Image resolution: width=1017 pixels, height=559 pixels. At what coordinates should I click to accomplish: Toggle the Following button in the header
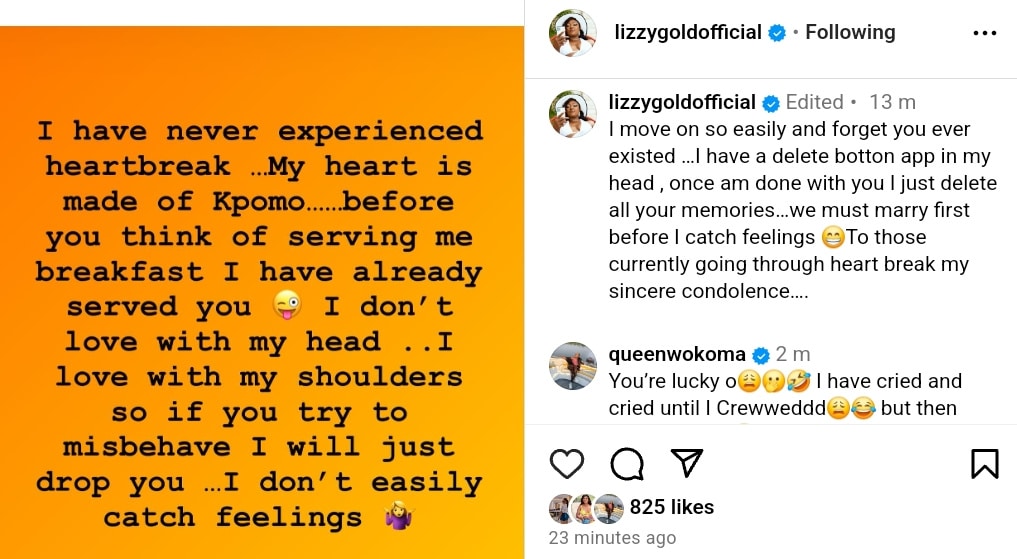[850, 32]
